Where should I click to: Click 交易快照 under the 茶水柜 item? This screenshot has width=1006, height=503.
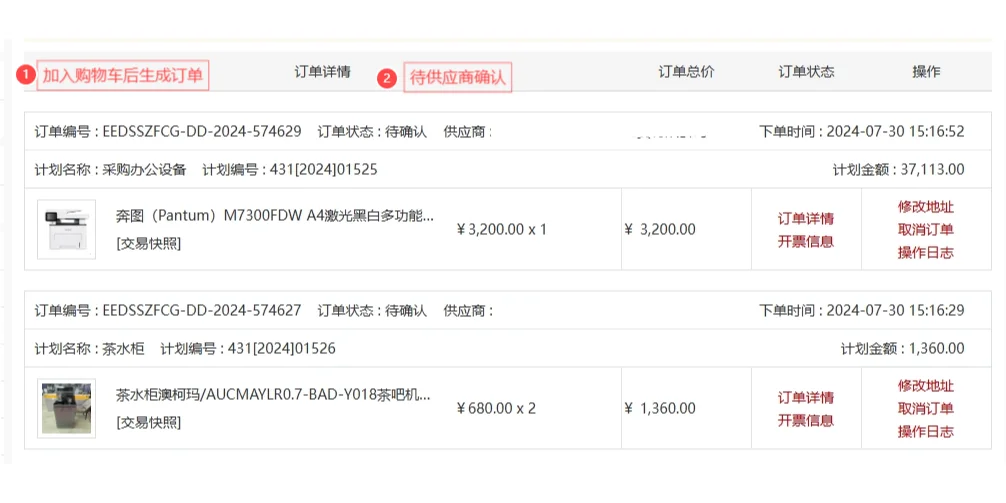148,423
